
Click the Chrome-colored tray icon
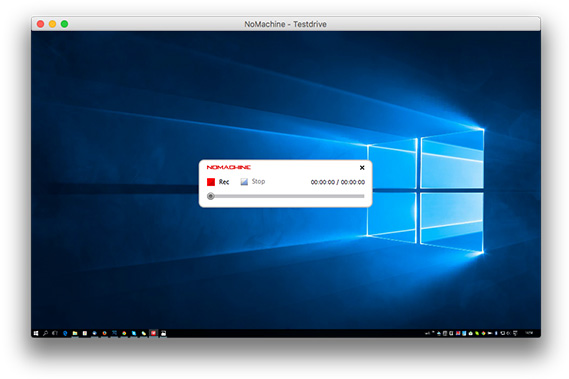click(x=484, y=333)
